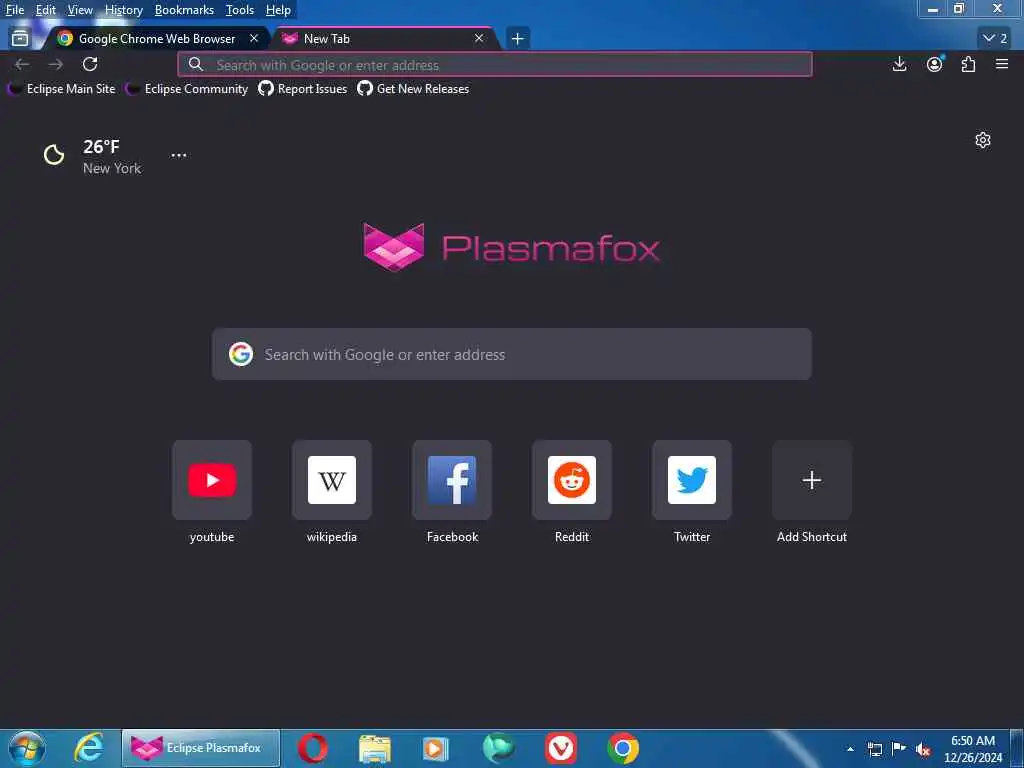Close the Google Chrome Web Browser tab

[x=254, y=39]
